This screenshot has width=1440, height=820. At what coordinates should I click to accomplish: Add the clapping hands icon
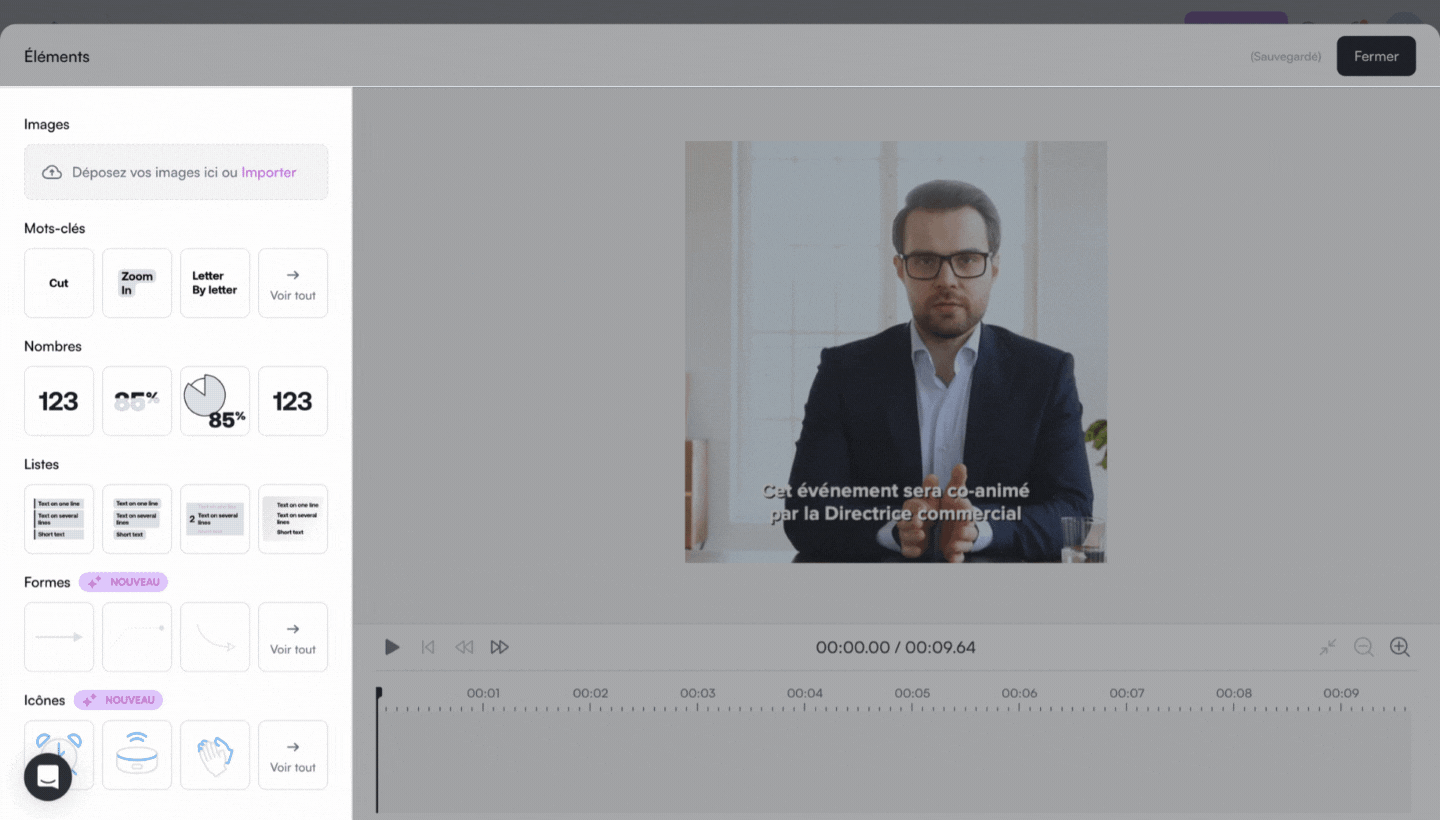click(x=215, y=755)
